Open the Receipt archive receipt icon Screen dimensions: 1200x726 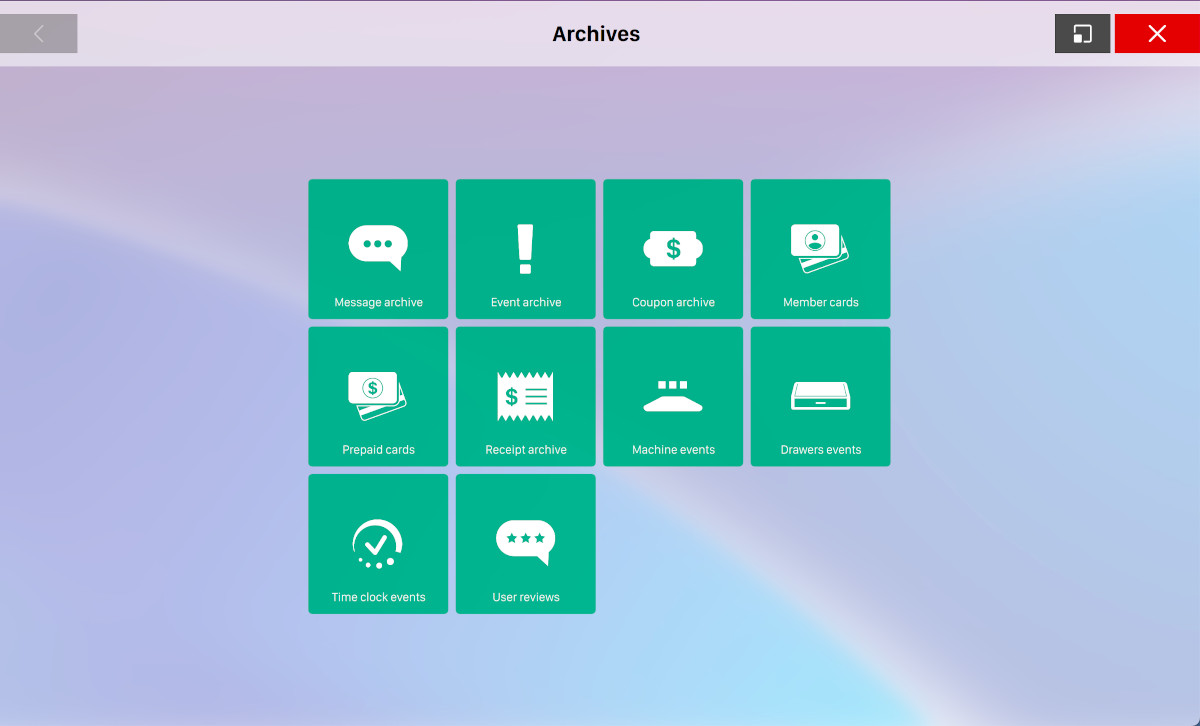point(525,396)
